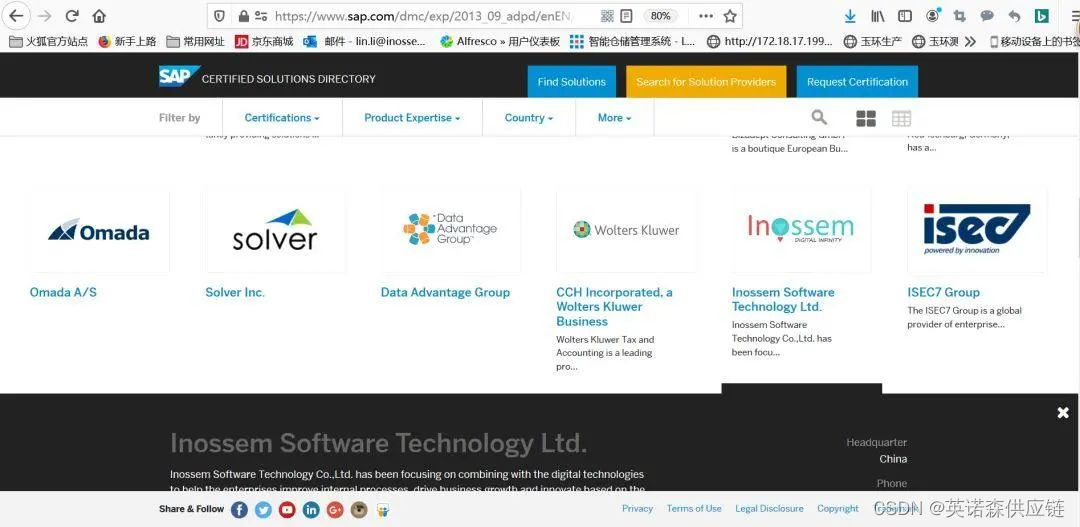Open the 玉环生产 bookmark
1080x527 pixels.
873,41
